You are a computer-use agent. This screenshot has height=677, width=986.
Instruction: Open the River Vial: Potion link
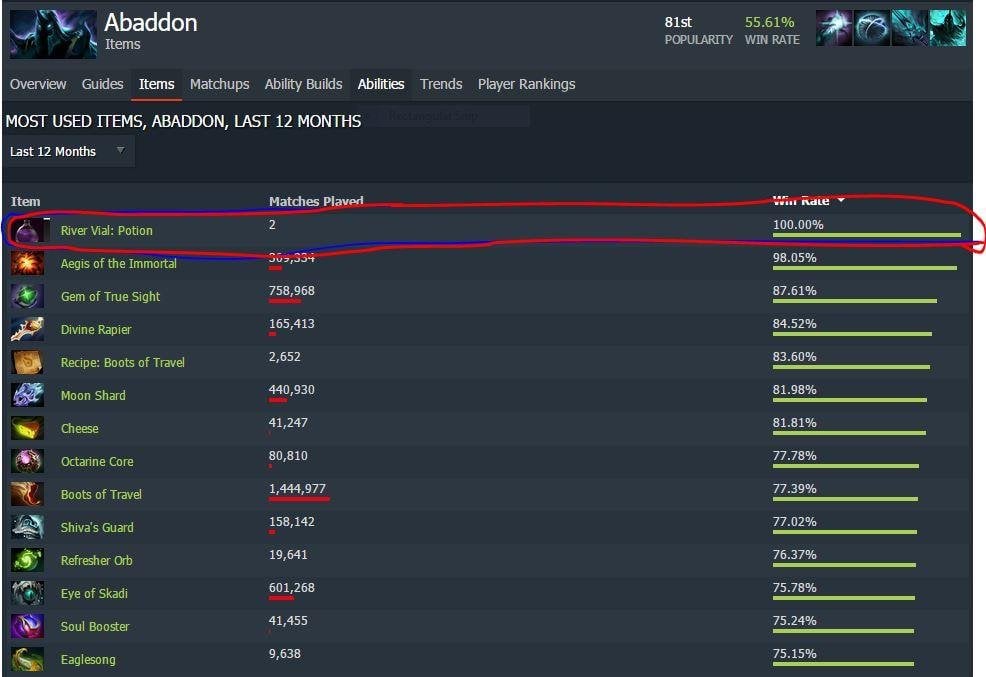pyautogui.click(x=106, y=231)
